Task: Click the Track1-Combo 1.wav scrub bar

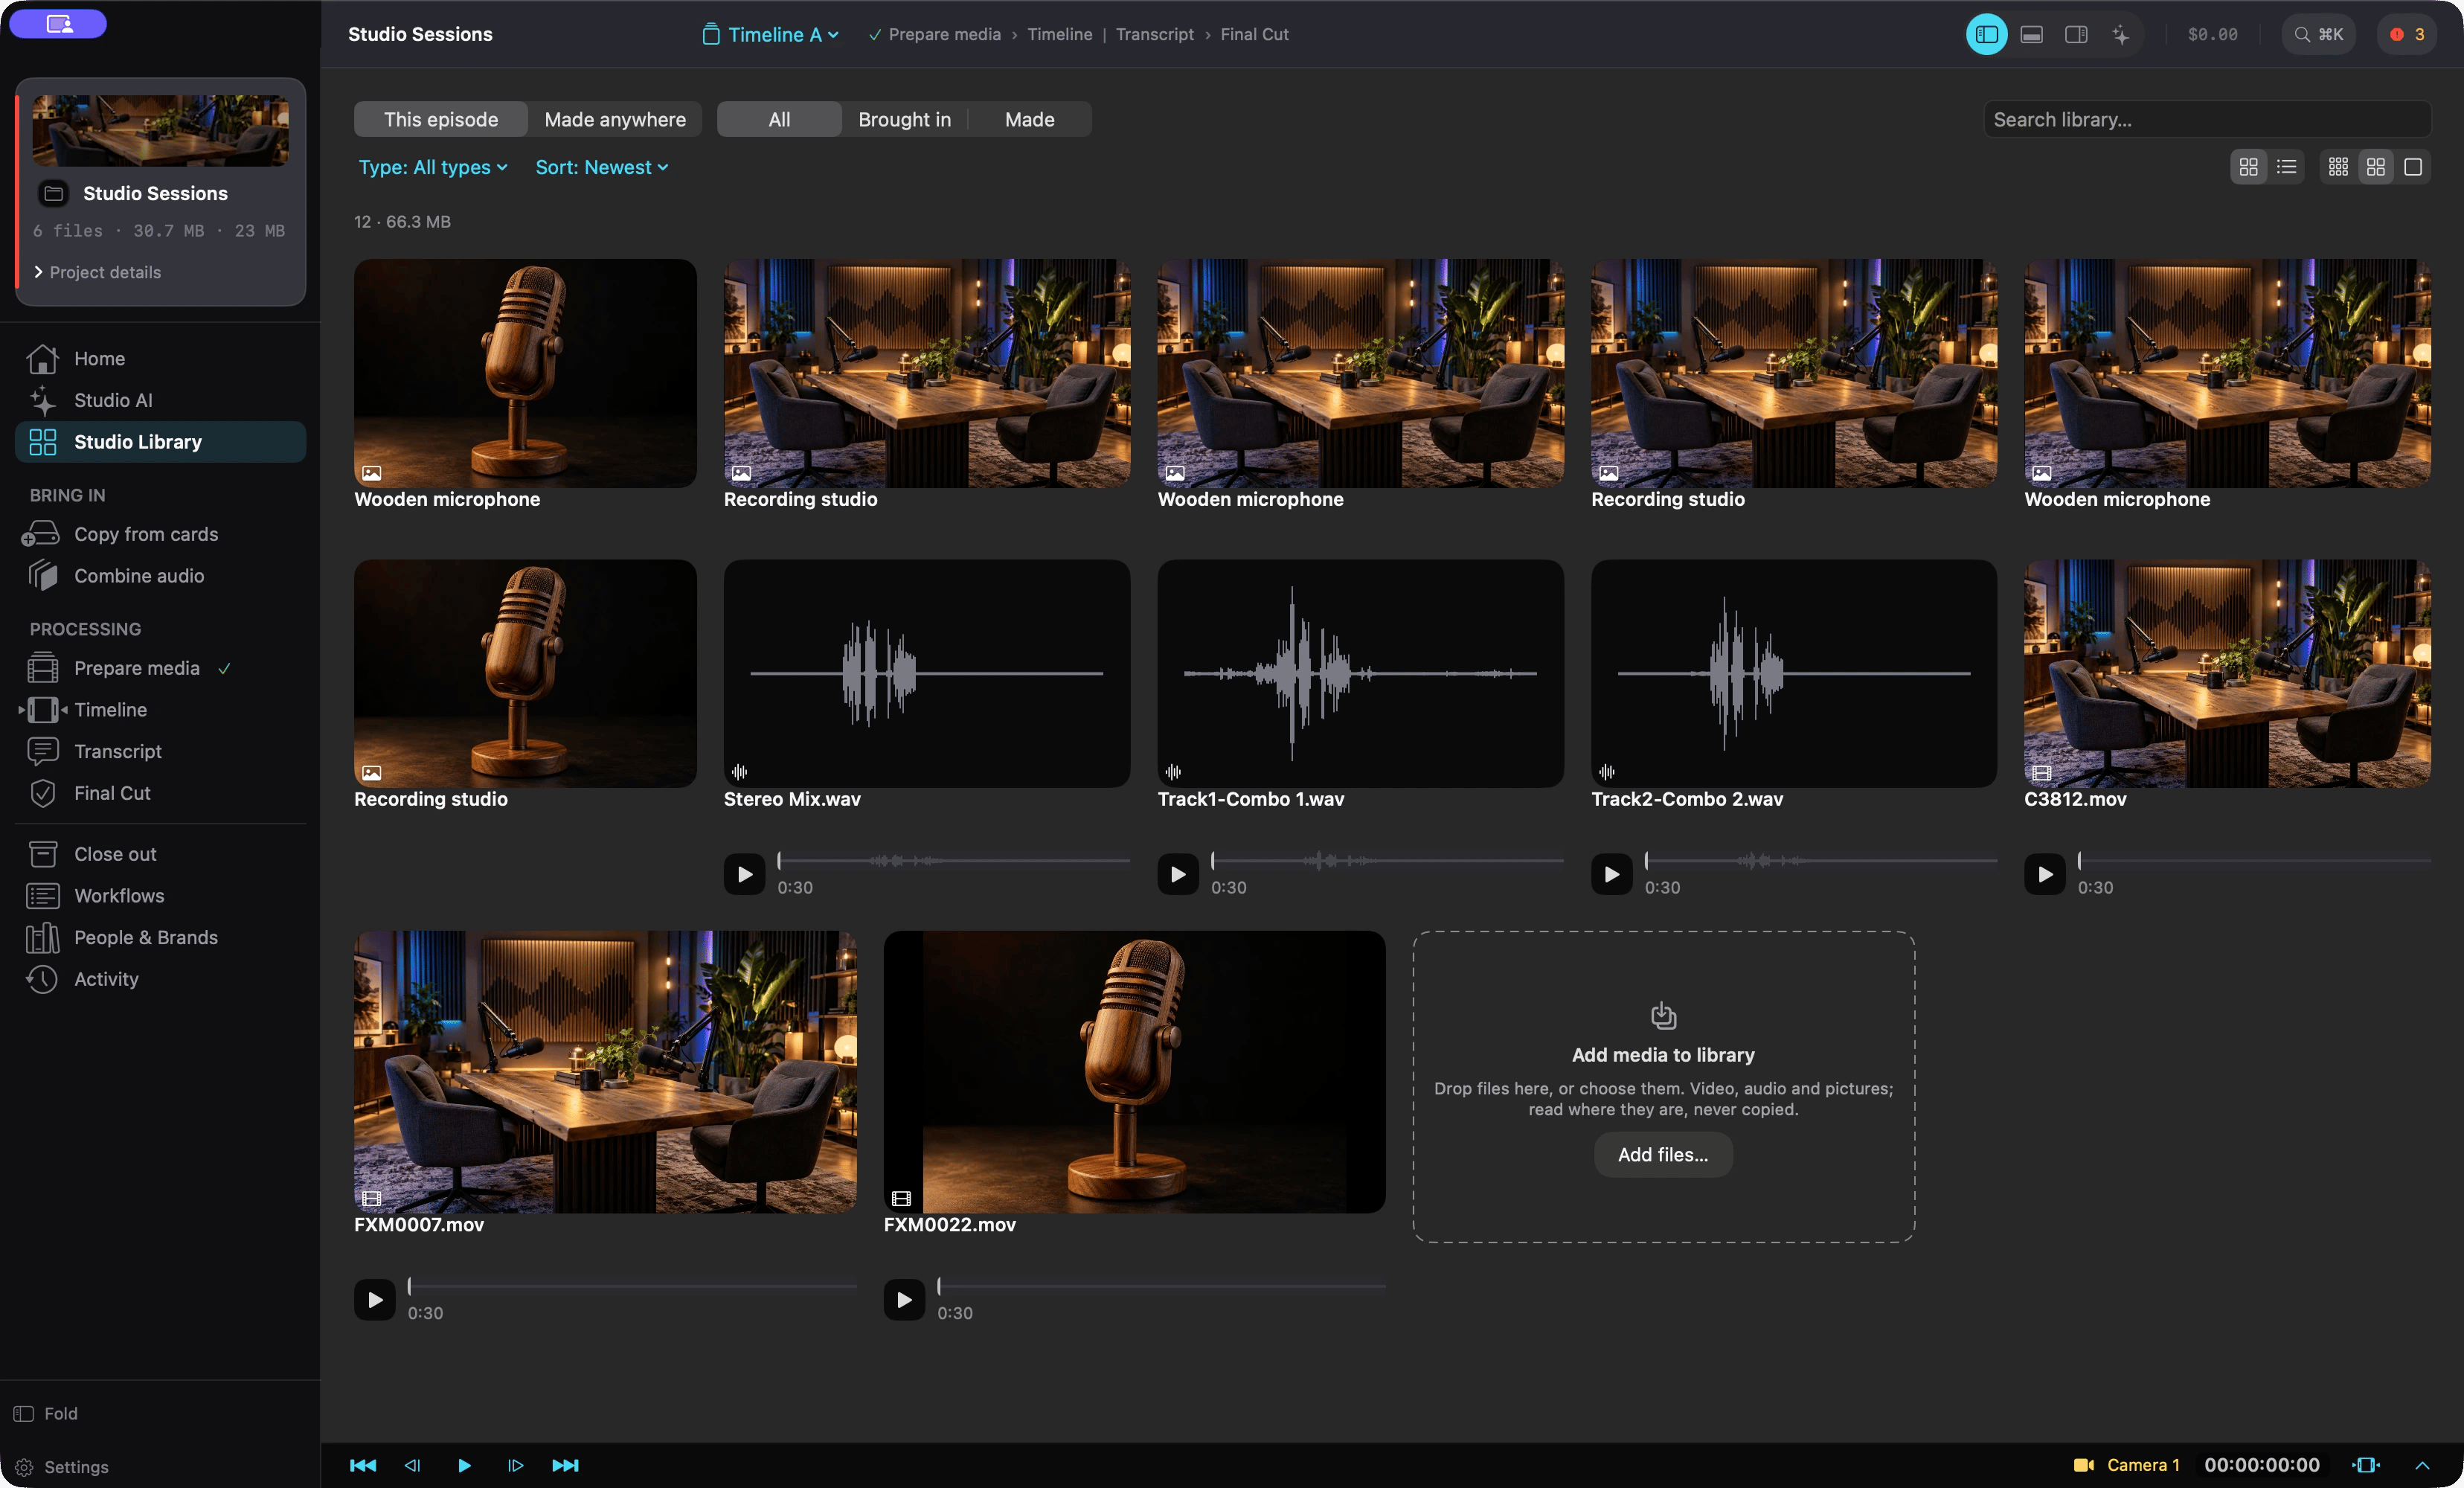Action: tap(1387, 860)
